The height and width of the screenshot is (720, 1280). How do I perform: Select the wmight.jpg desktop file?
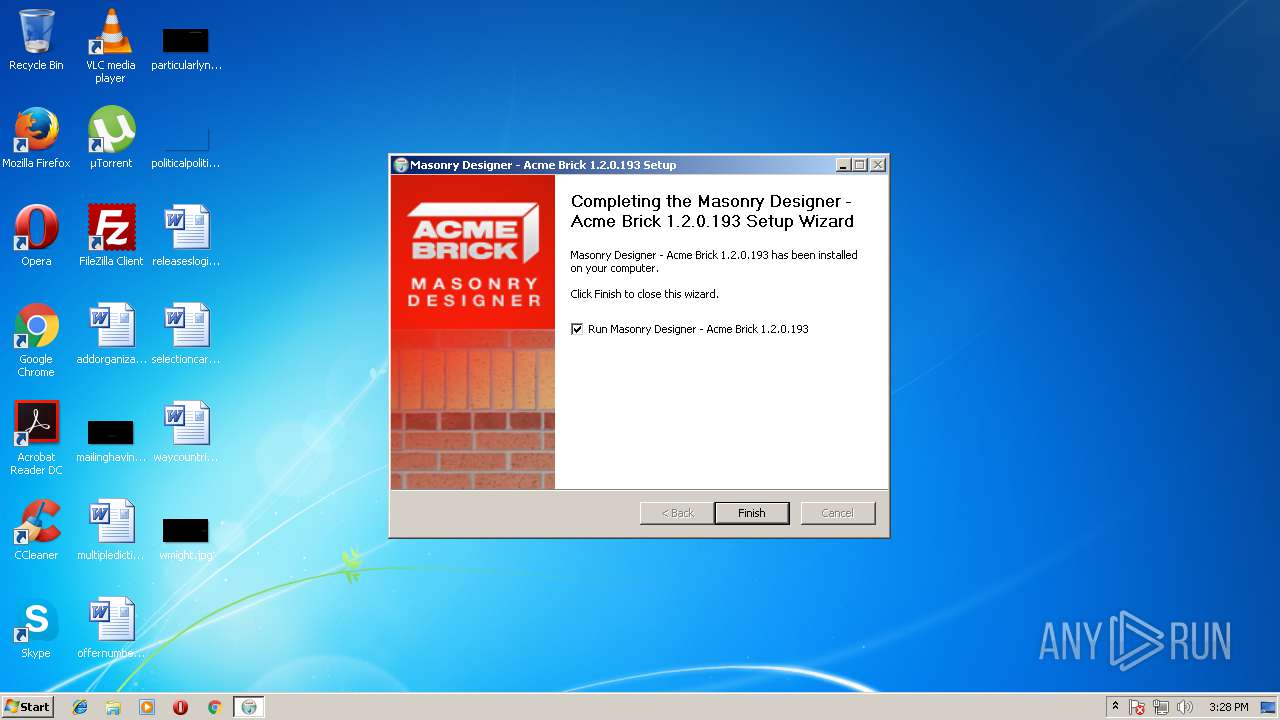186,537
